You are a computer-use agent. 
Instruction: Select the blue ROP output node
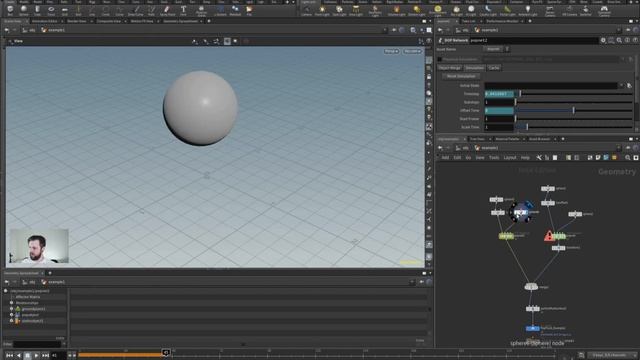point(532,328)
